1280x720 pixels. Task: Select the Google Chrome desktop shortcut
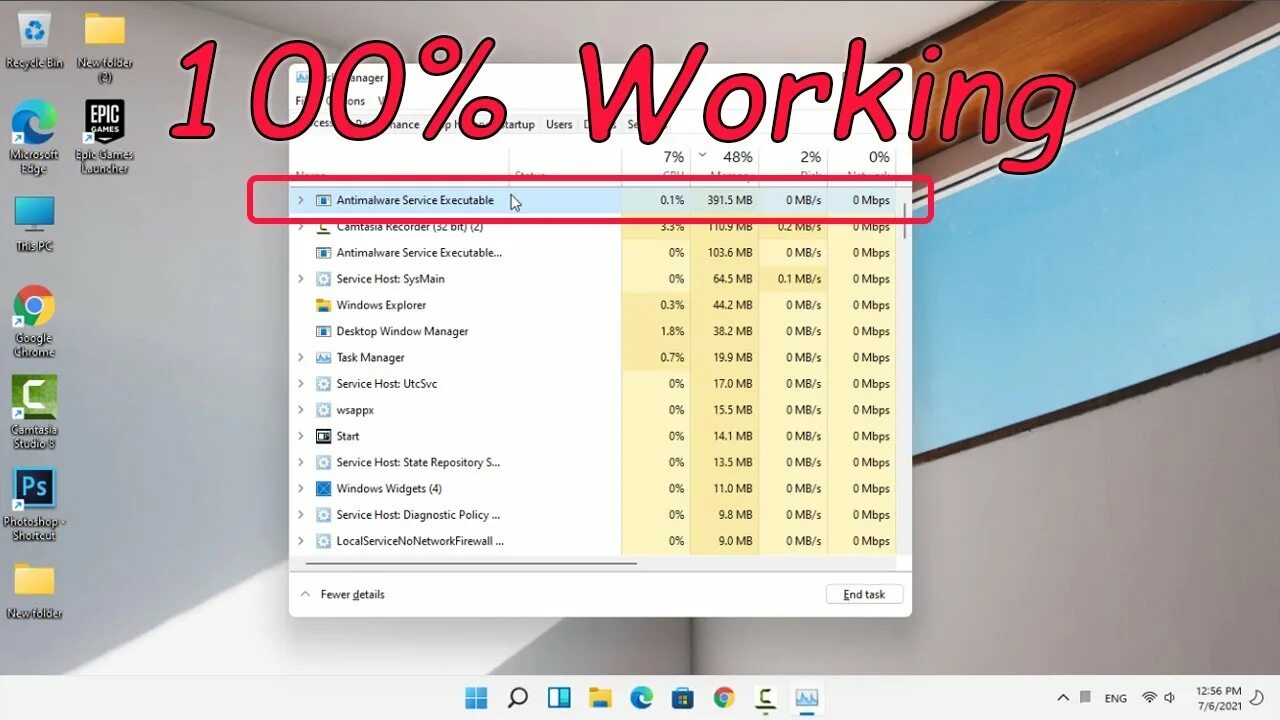point(34,322)
